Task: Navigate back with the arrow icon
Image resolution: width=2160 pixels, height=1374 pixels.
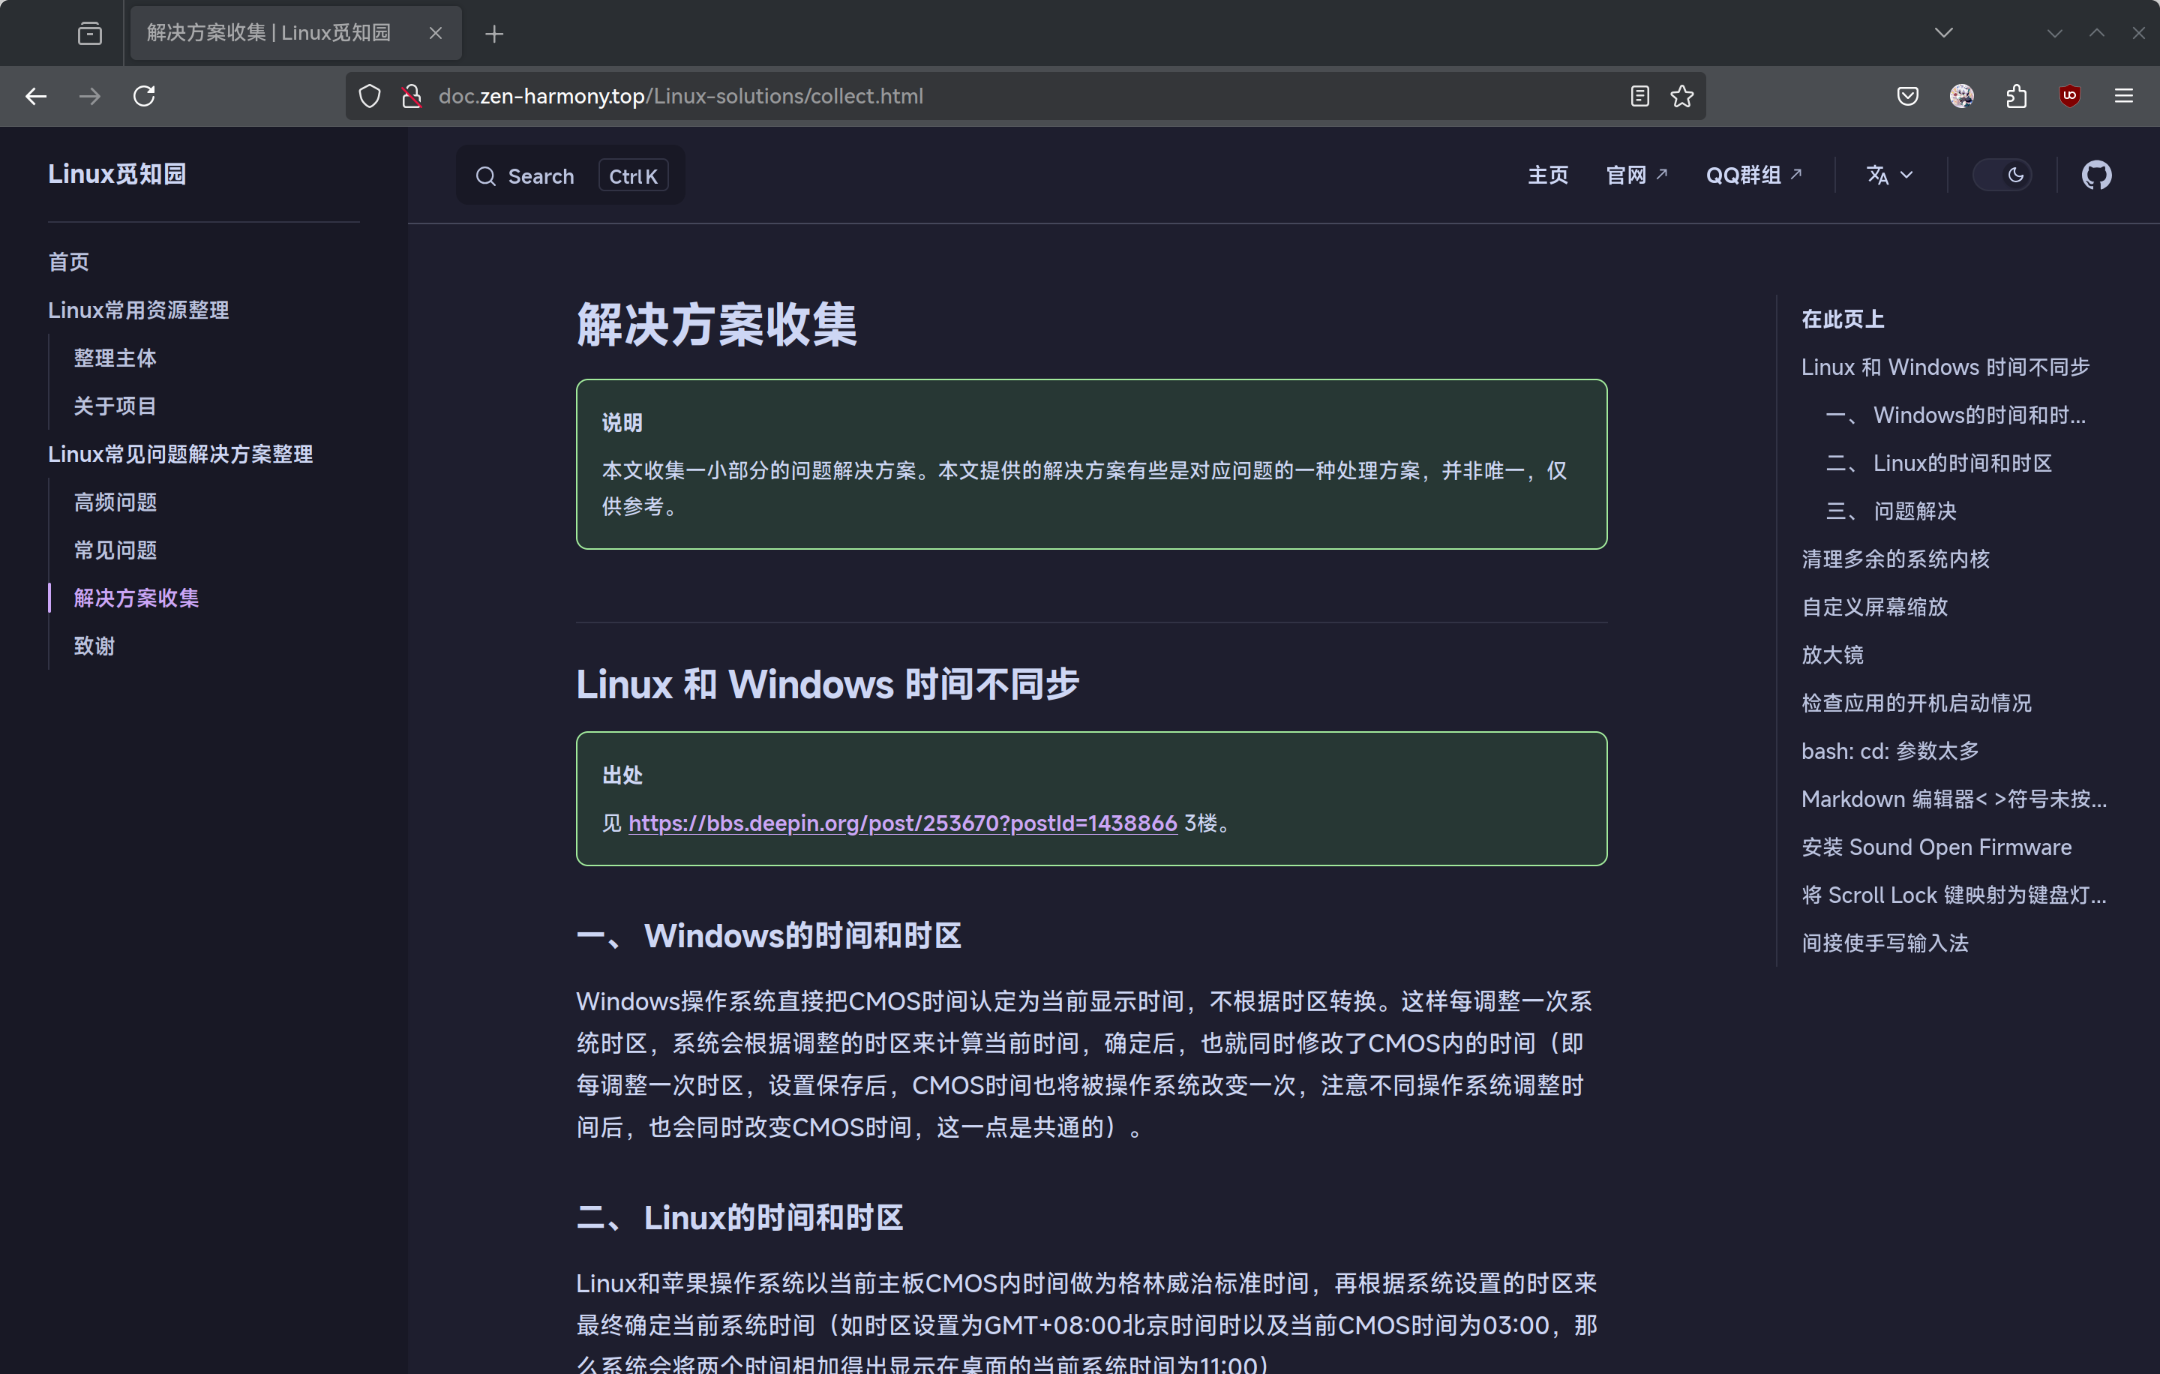Action: coord(36,96)
